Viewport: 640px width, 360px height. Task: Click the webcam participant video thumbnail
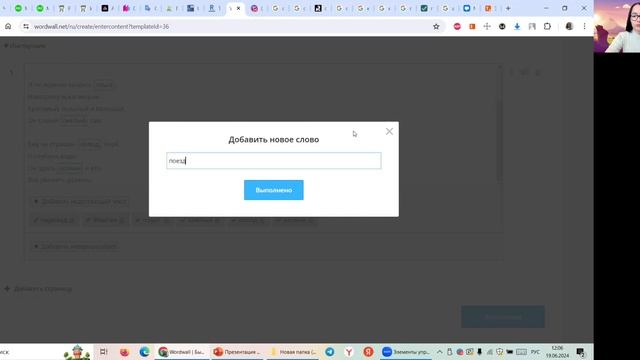[x=617, y=26]
